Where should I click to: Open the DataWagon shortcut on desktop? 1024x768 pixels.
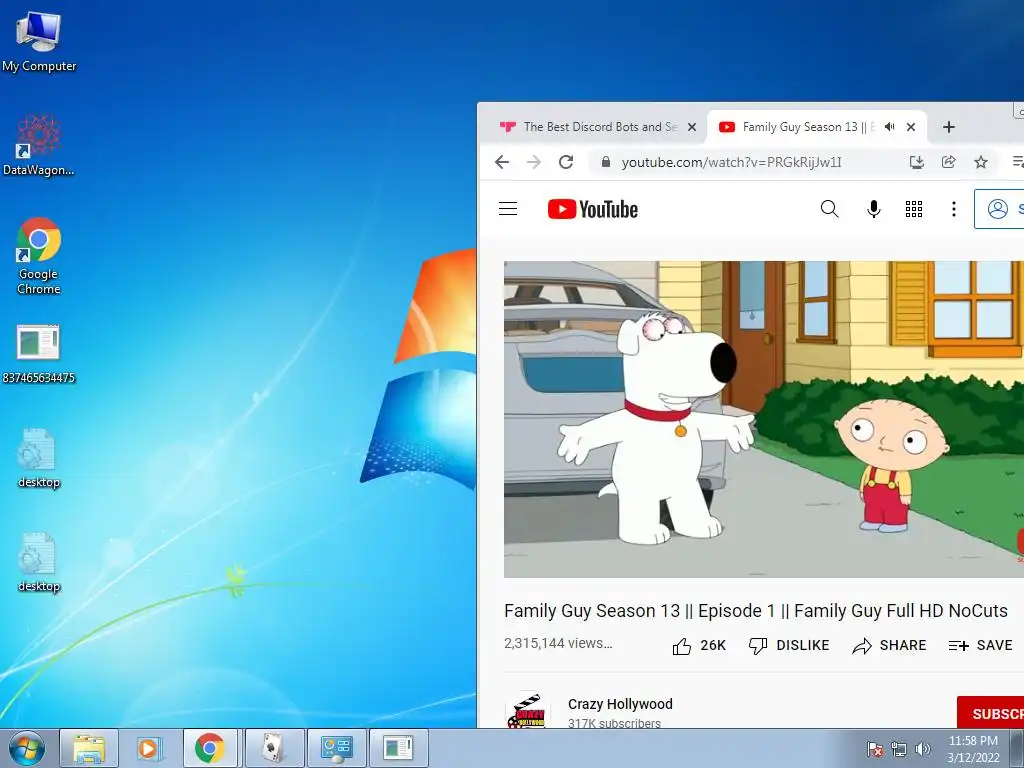(x=39, y=146)
